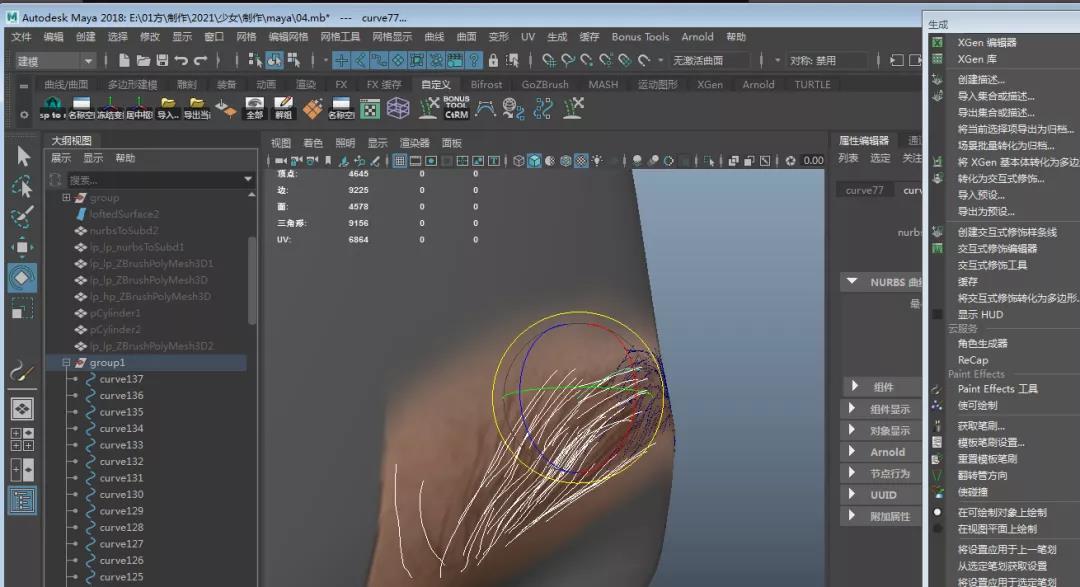Click the Rotate tool in toolbox
The width and height of the screenshot is (1080, 587).
23,277
